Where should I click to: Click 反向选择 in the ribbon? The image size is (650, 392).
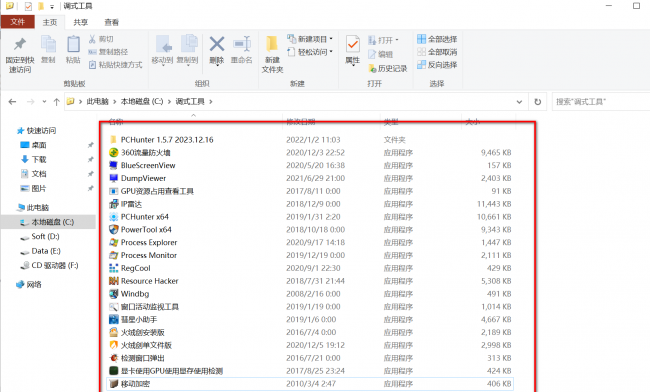pos(437,65)
